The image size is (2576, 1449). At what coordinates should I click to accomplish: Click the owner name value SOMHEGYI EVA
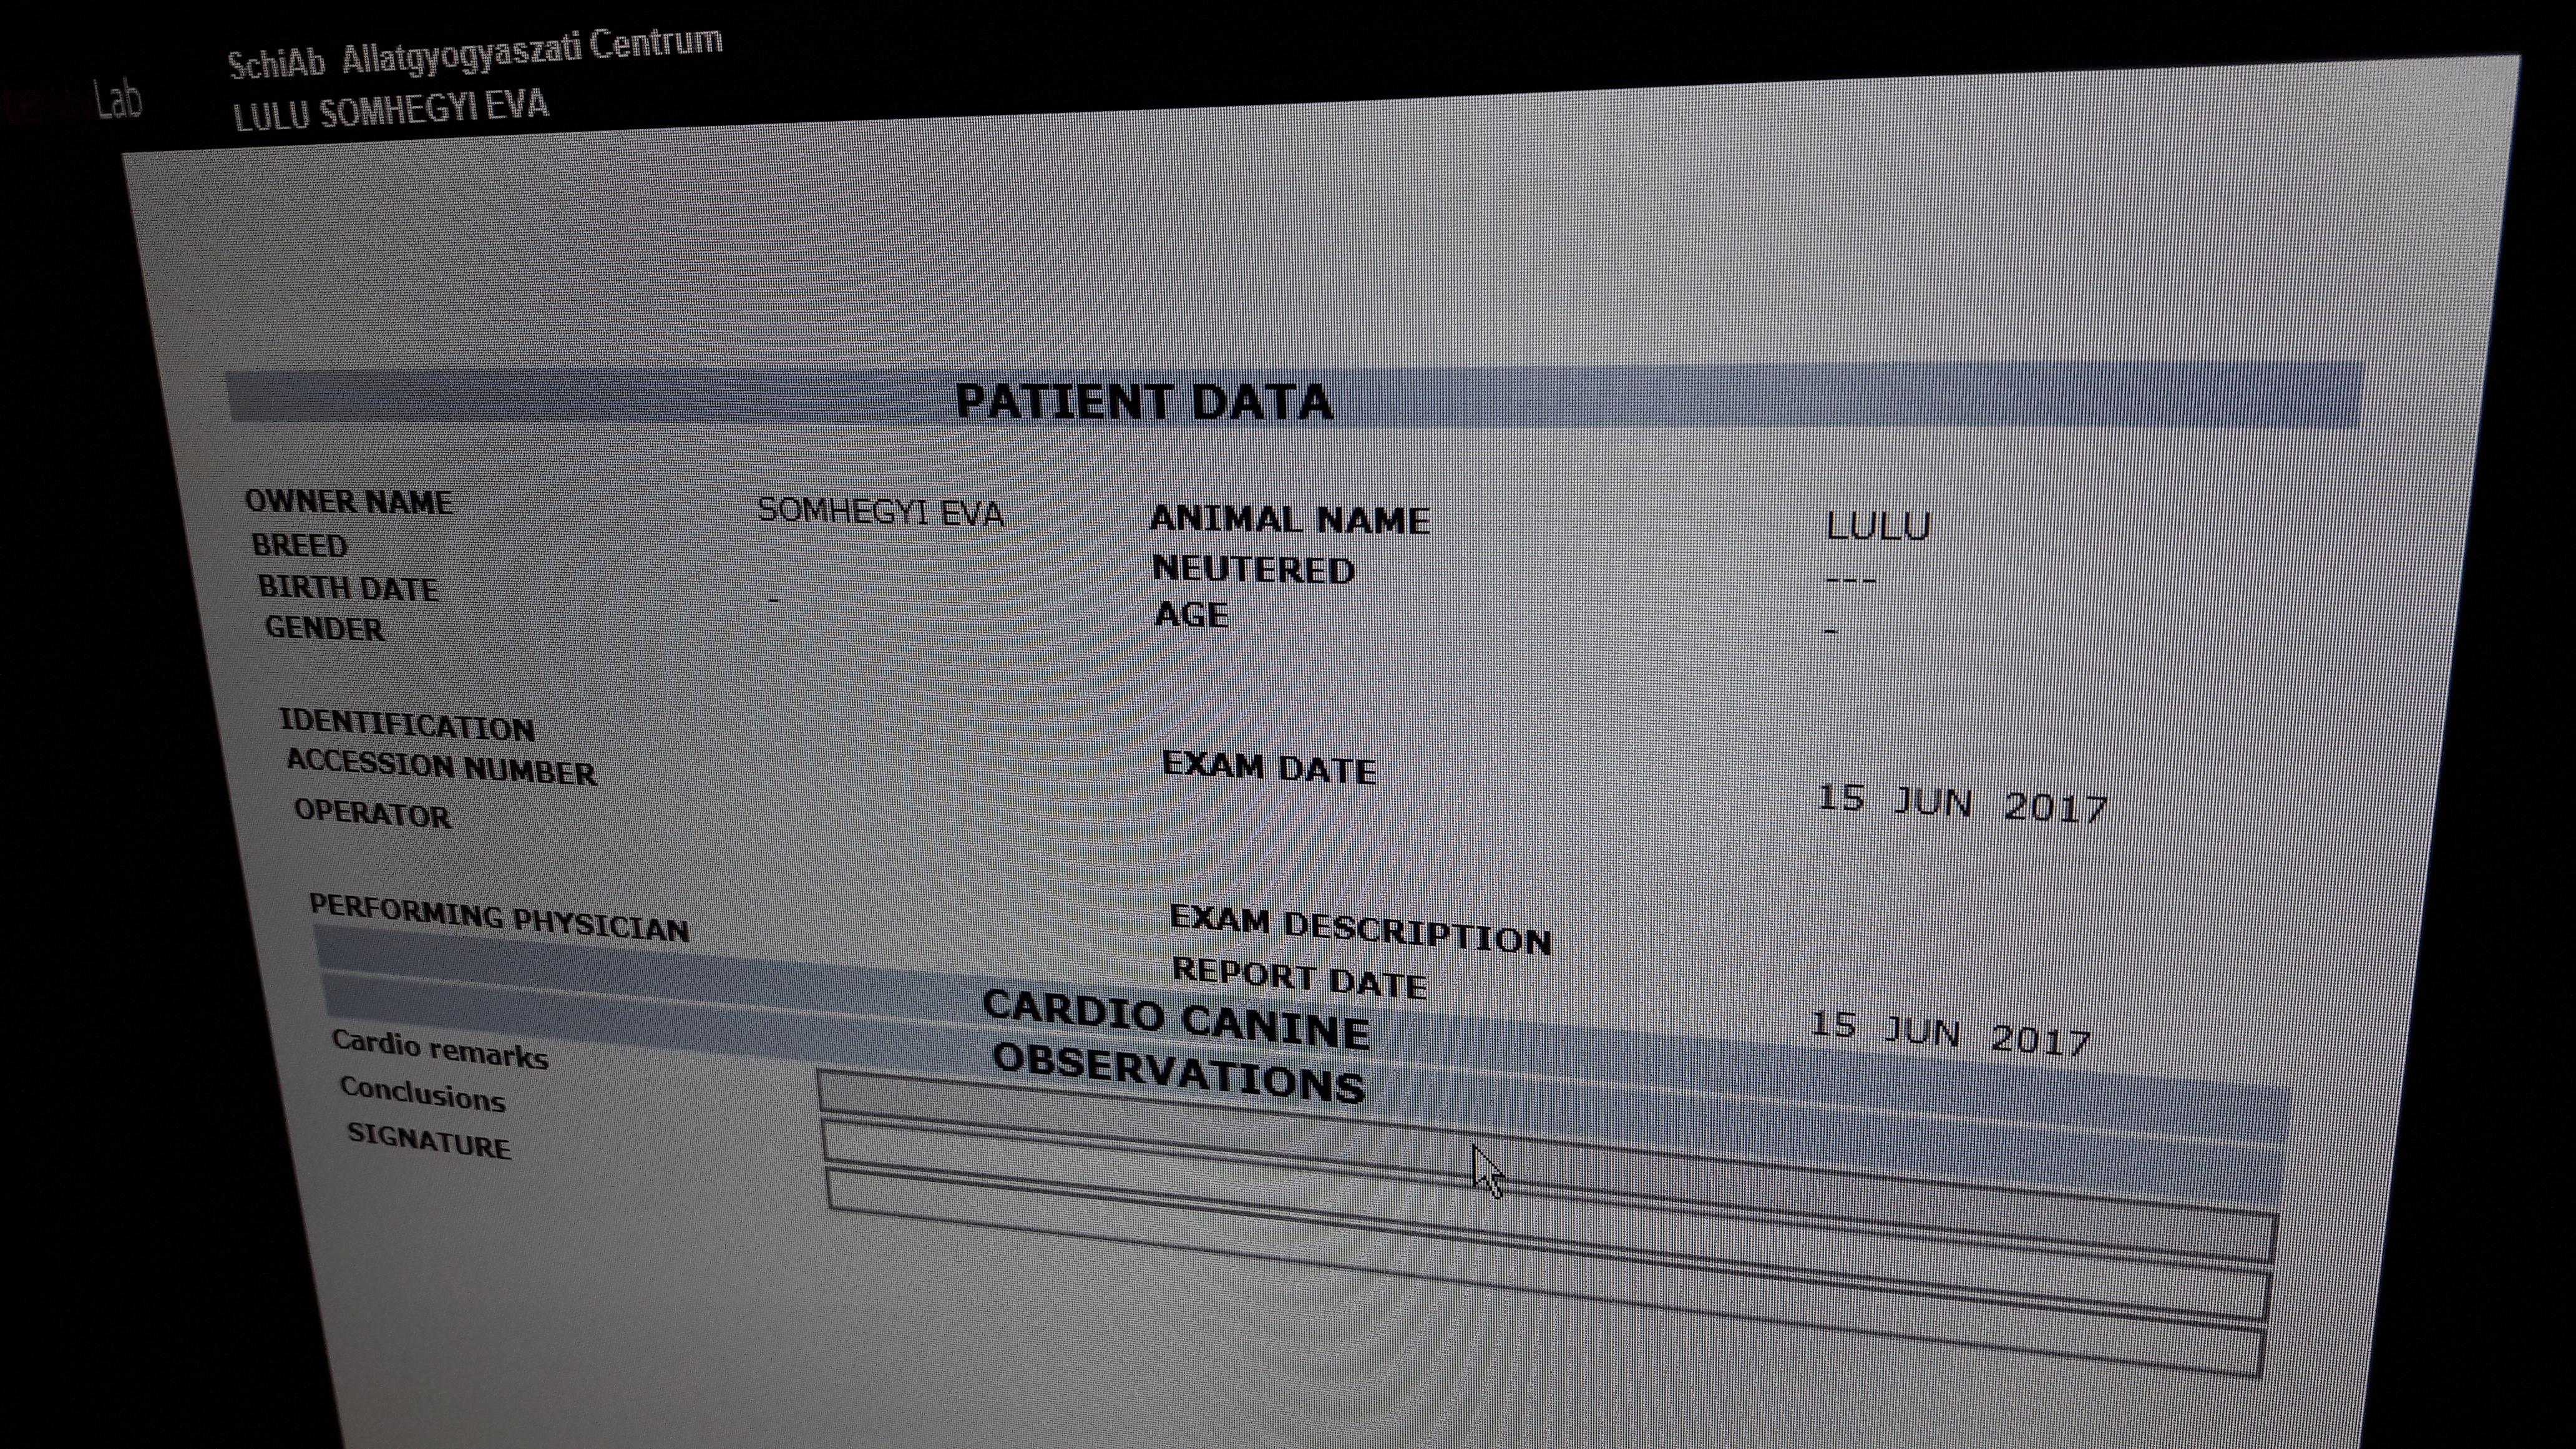click(880, 512)
